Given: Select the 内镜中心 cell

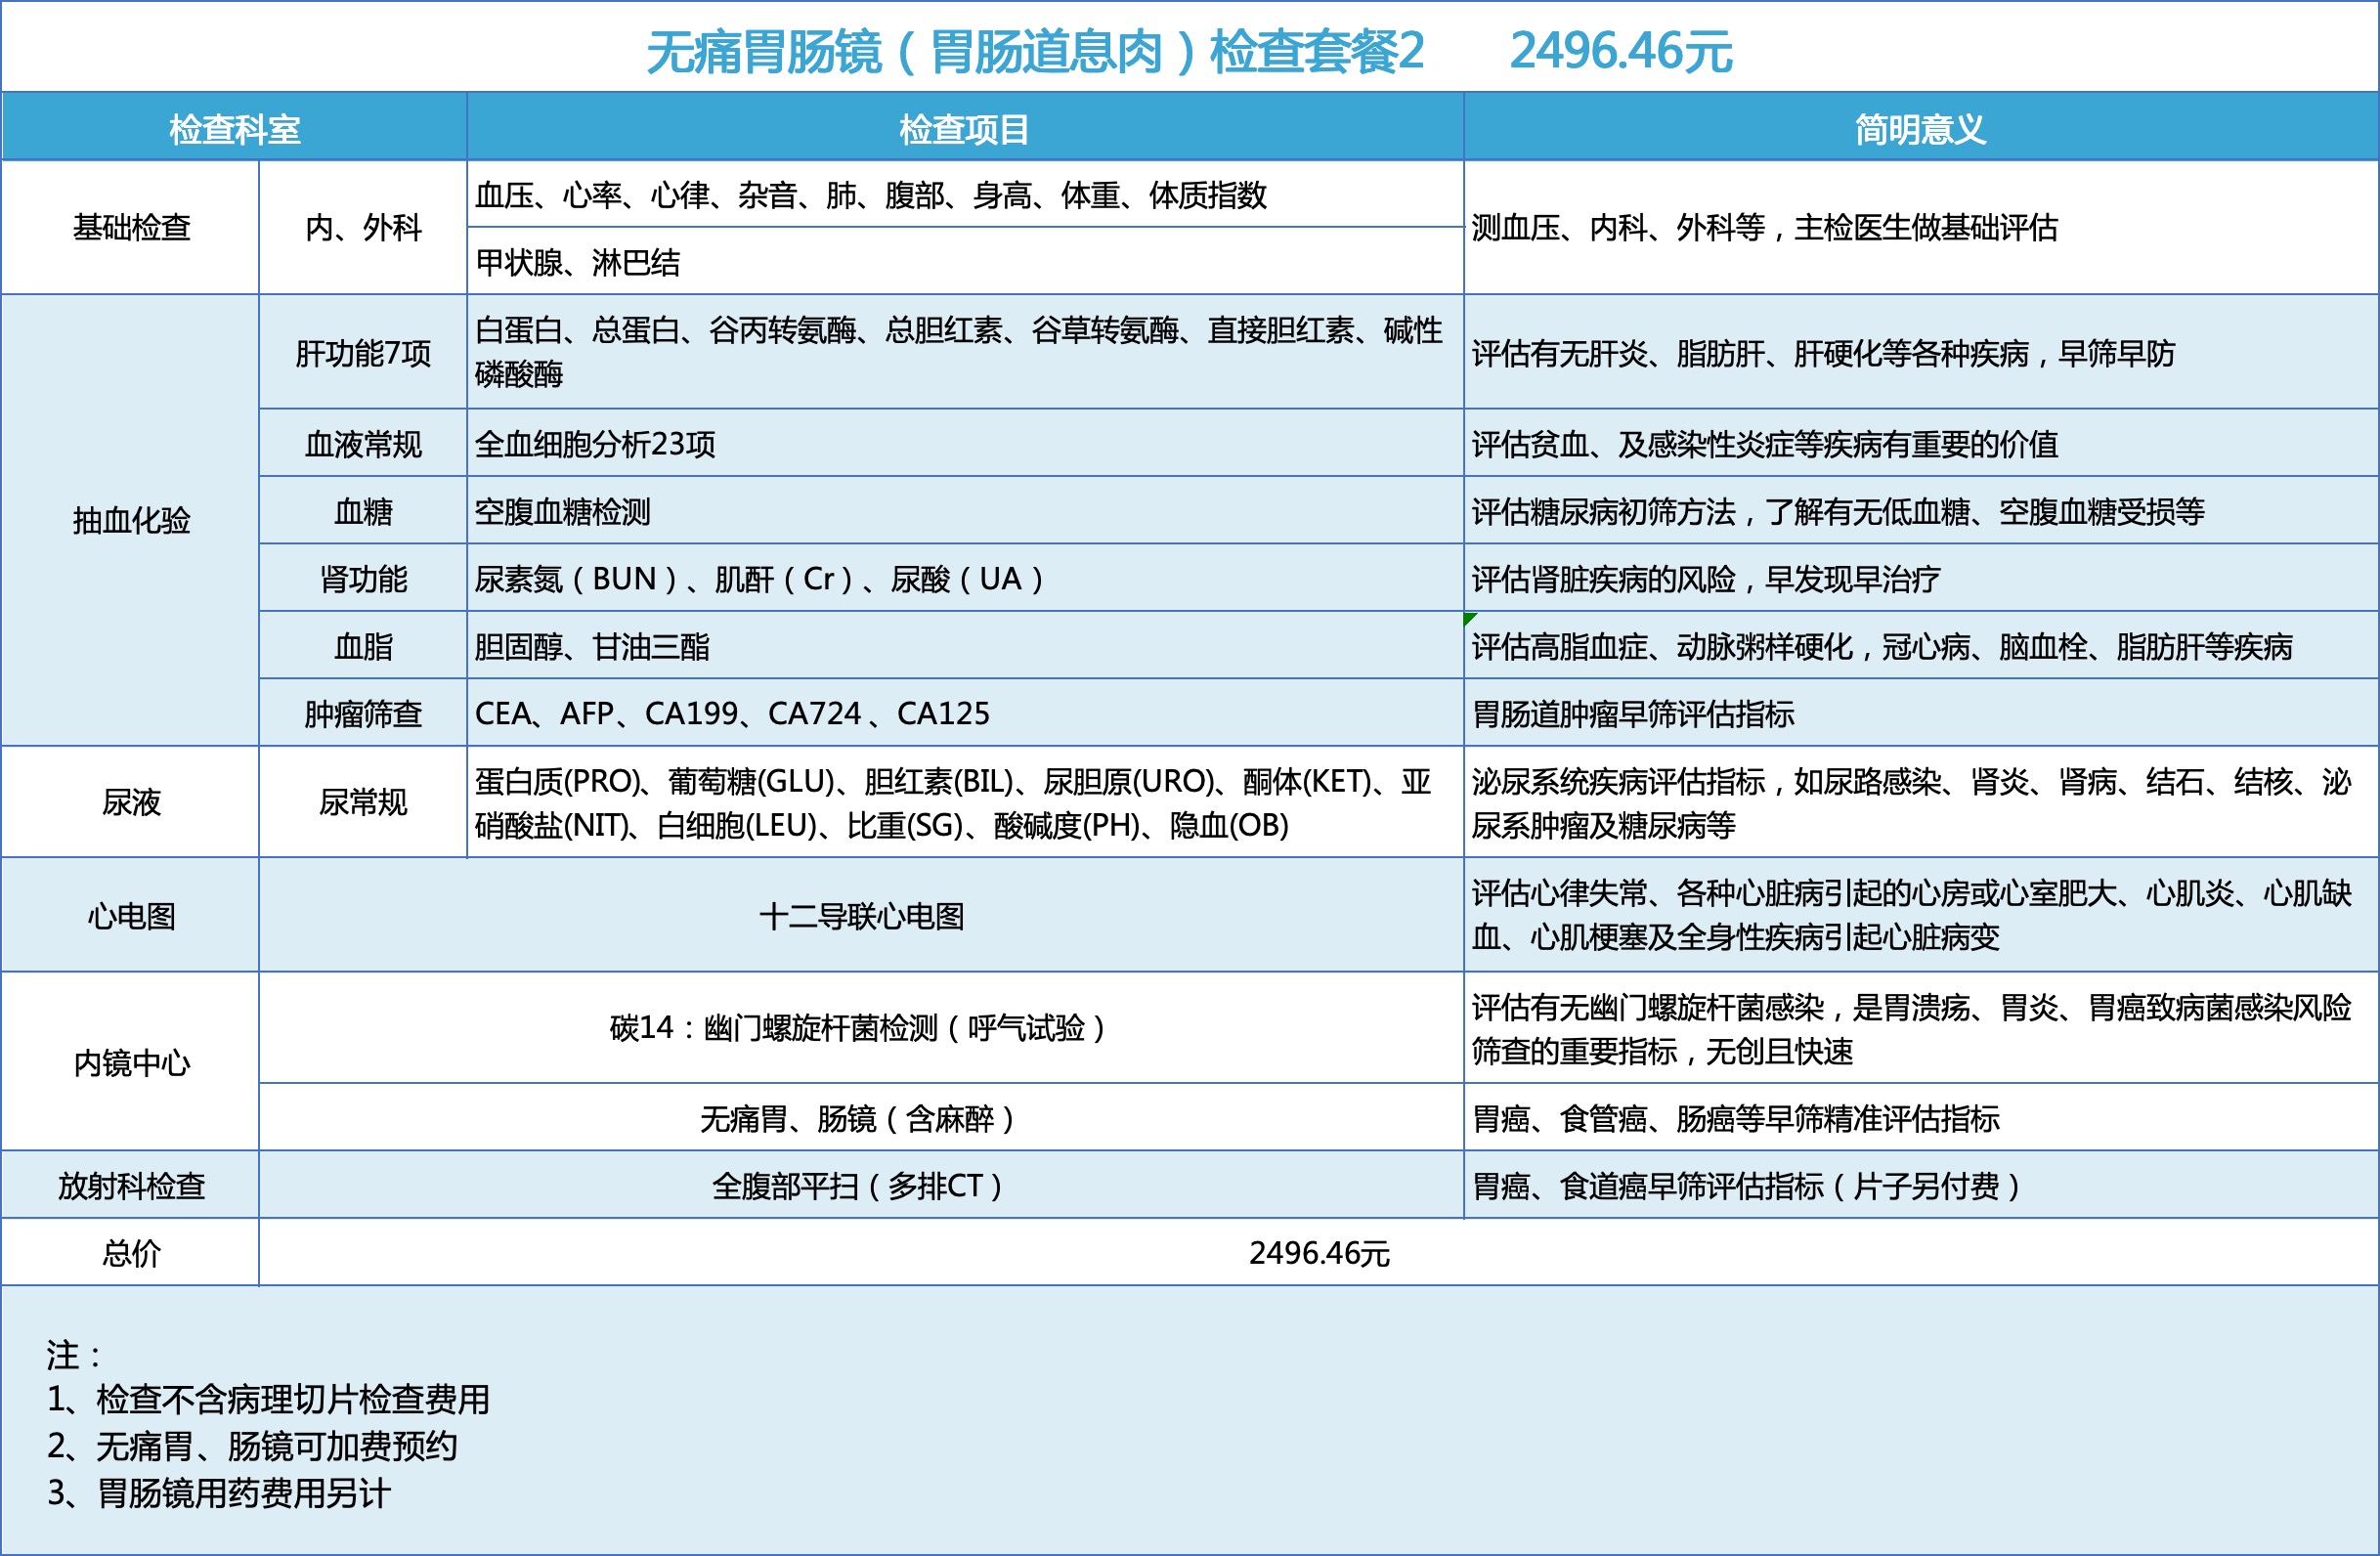Looking at the screenshot, I should click(x=131, y=1062).
